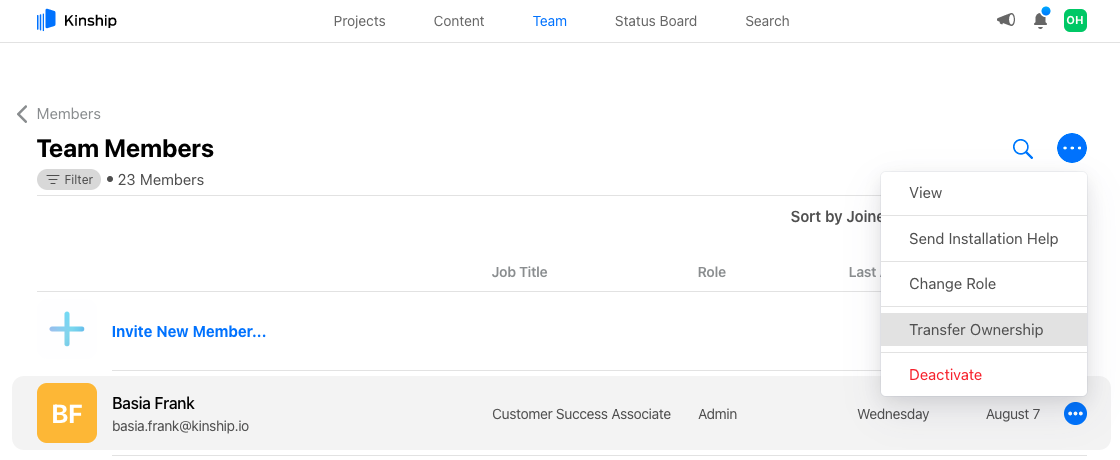Go back using the Members chevron
The image size is (1120, 460).
point(22,114)
